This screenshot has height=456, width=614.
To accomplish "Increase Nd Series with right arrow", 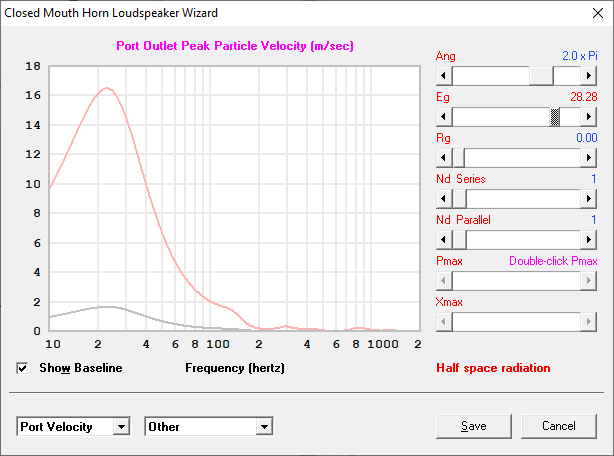I will coord(589,199).
